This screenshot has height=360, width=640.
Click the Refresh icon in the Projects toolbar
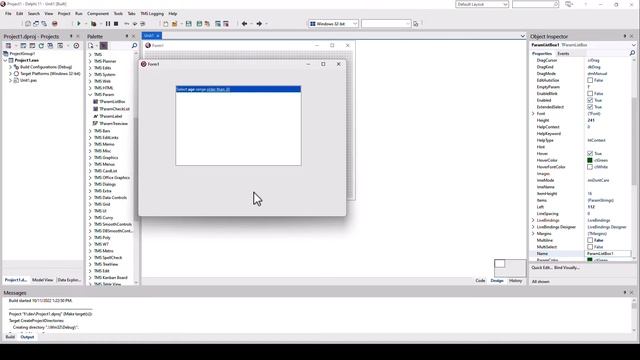tap(41, 46)
